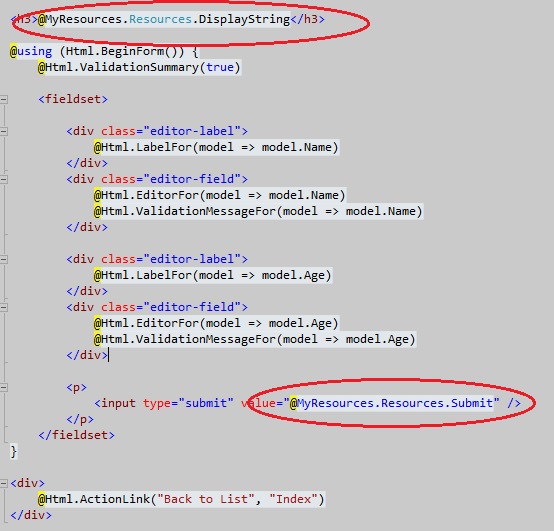Collapse the editor-field div containing EditorFor model.Name

[x=4, y=179]
